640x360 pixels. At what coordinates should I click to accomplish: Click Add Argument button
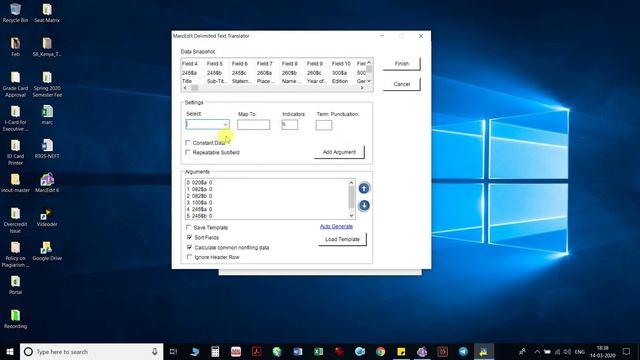[339, 152]
